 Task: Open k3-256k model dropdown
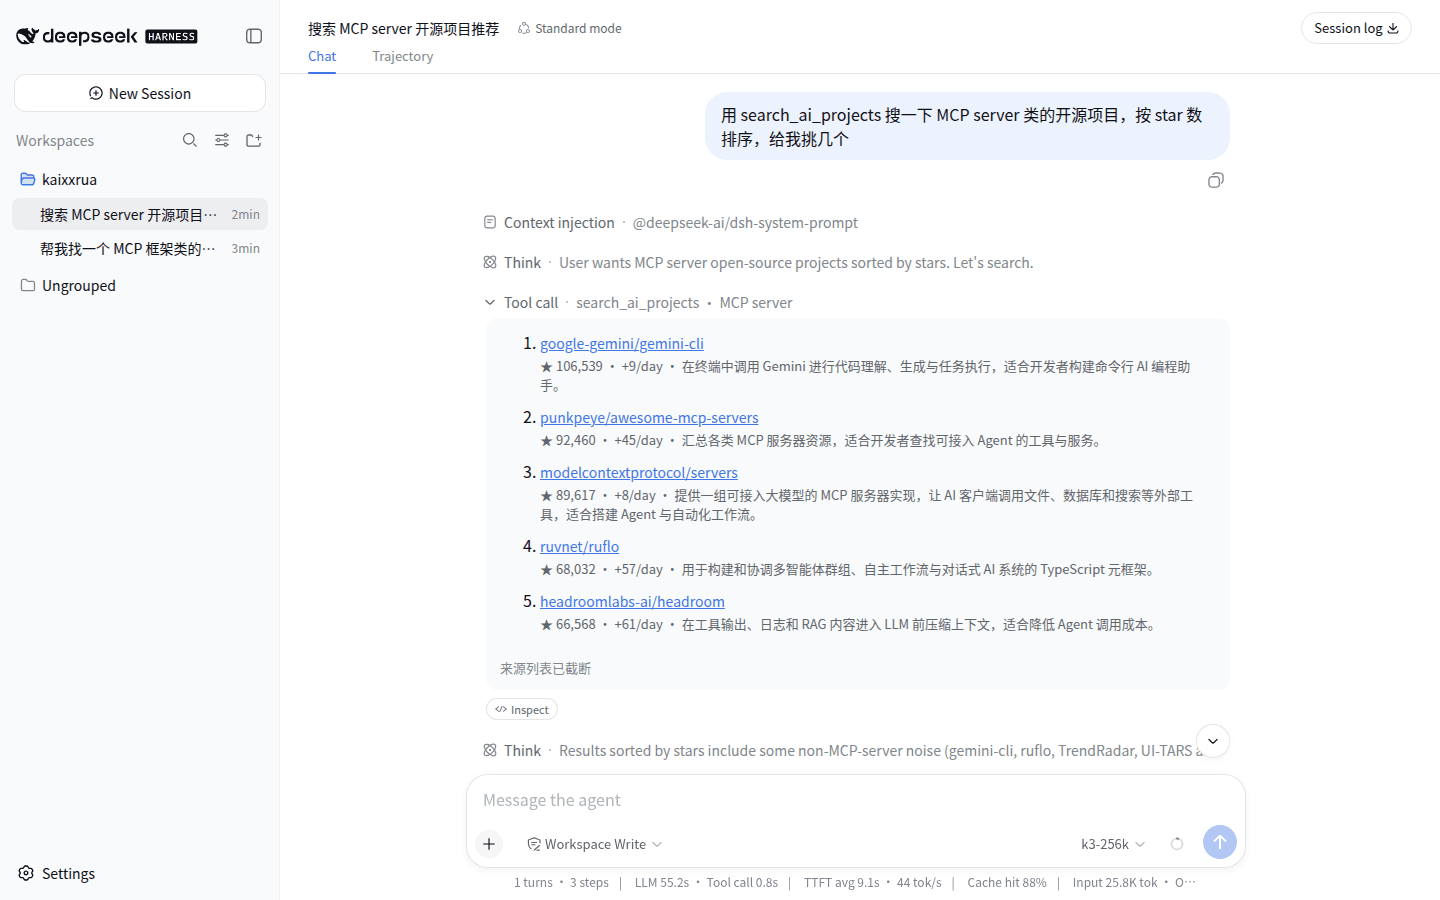point(1113,844)
